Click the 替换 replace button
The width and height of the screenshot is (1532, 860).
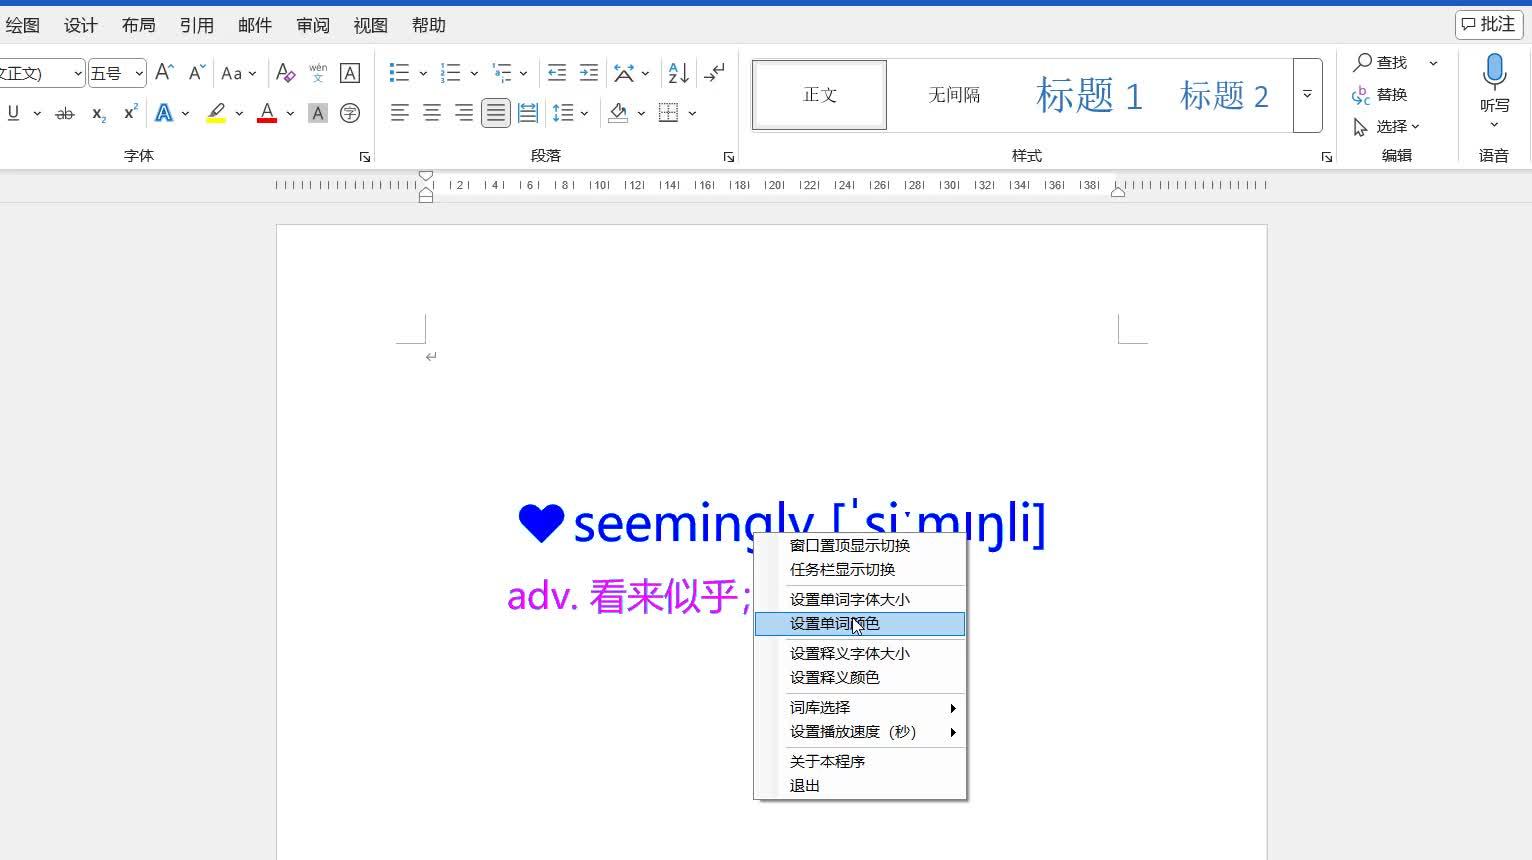[1380, 95]
